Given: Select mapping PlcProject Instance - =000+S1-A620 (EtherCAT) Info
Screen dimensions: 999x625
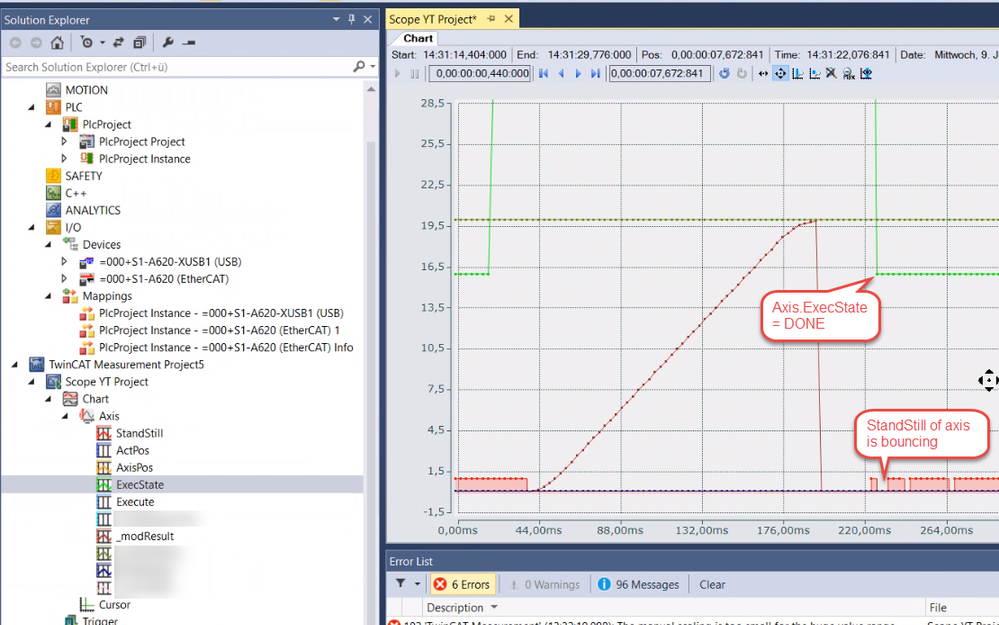Looking at the screenshot, I should 226,348.
